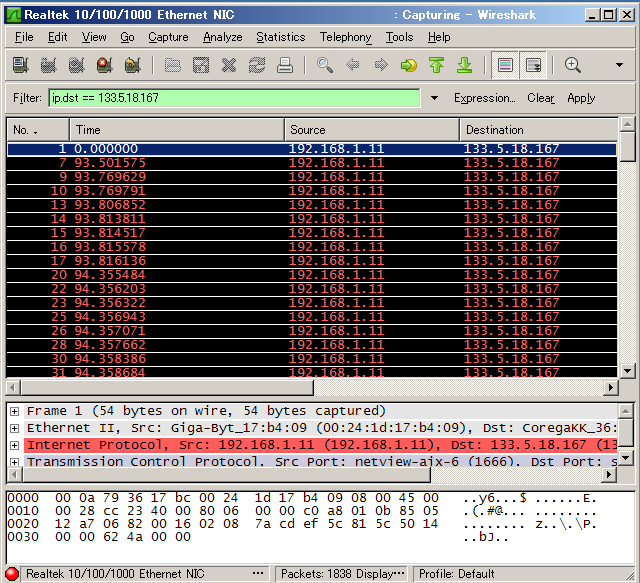Go to specified packet icon
The image size is (640, 583).
[x=409, y=65]
